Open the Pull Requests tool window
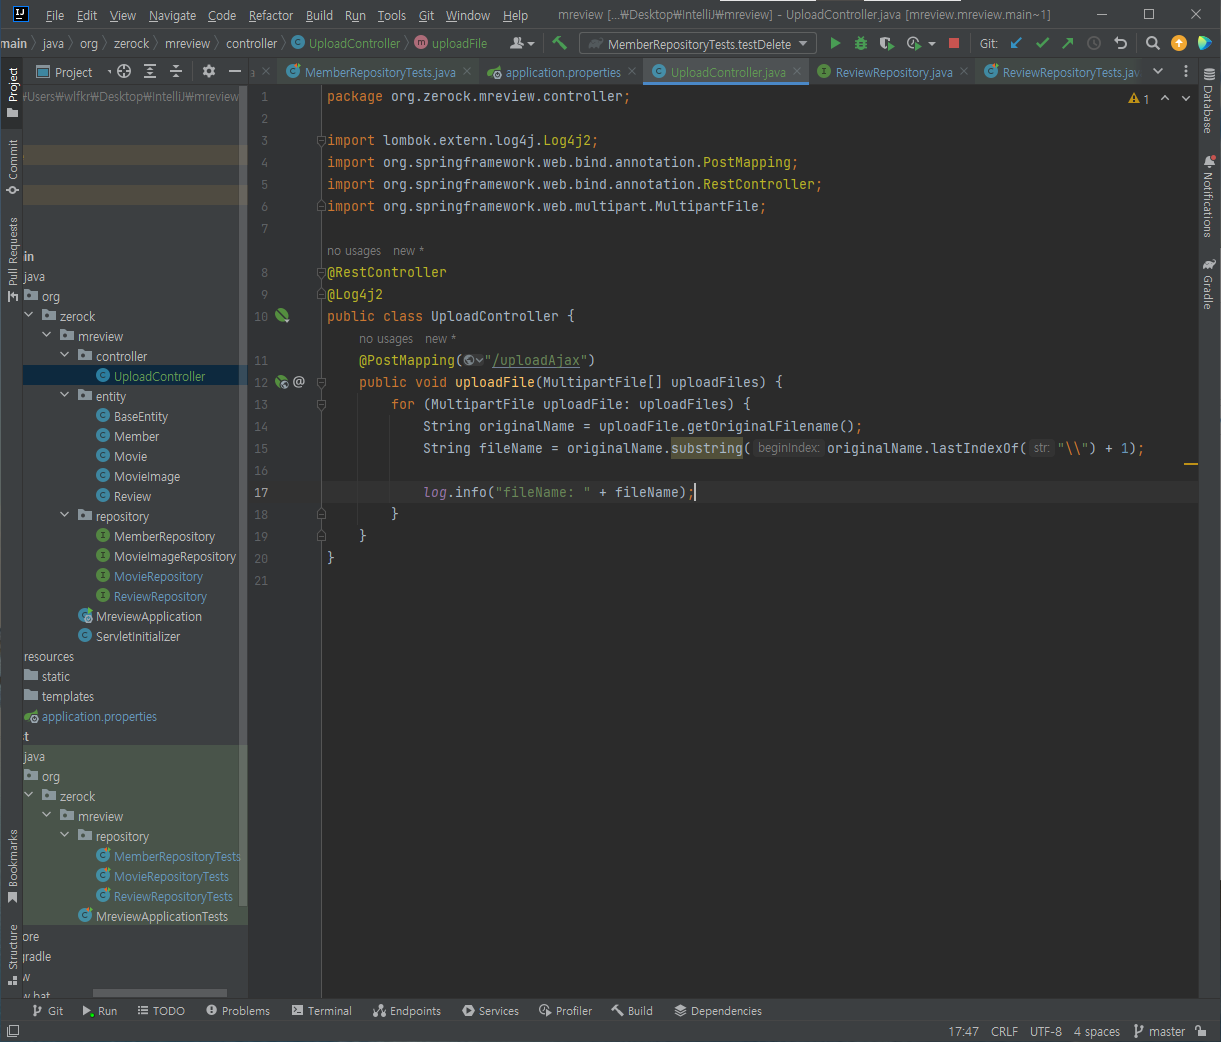The height and width of the screenshot is (1042, 1221). point(13,260)
